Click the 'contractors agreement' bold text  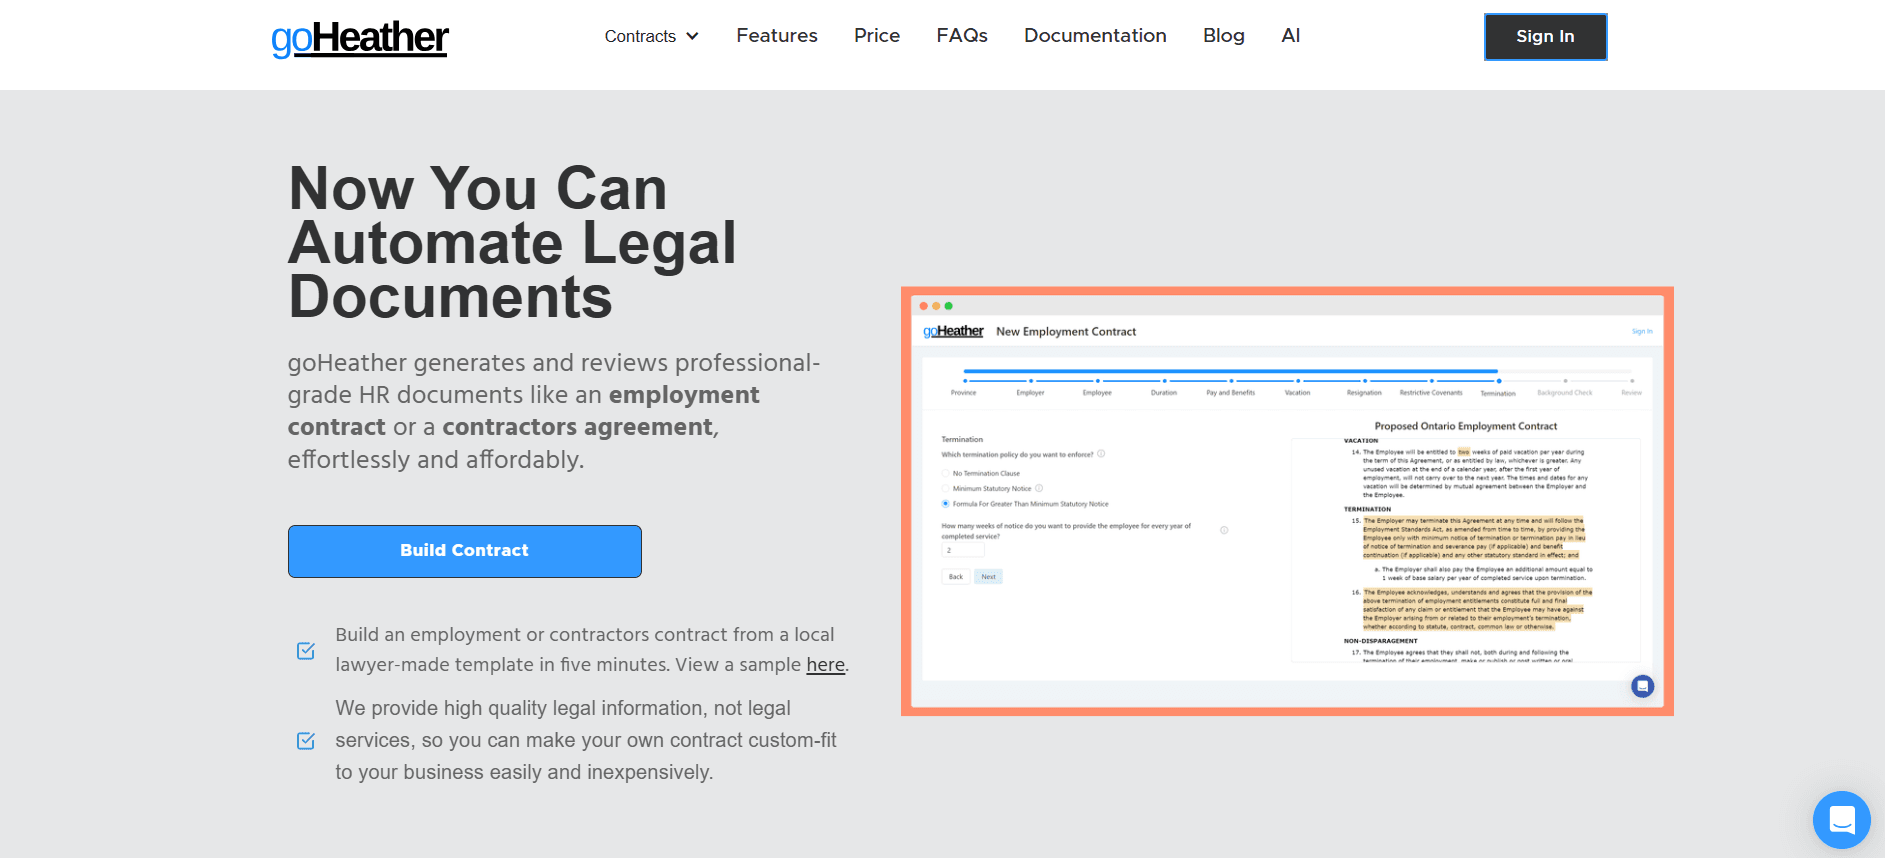578,427
